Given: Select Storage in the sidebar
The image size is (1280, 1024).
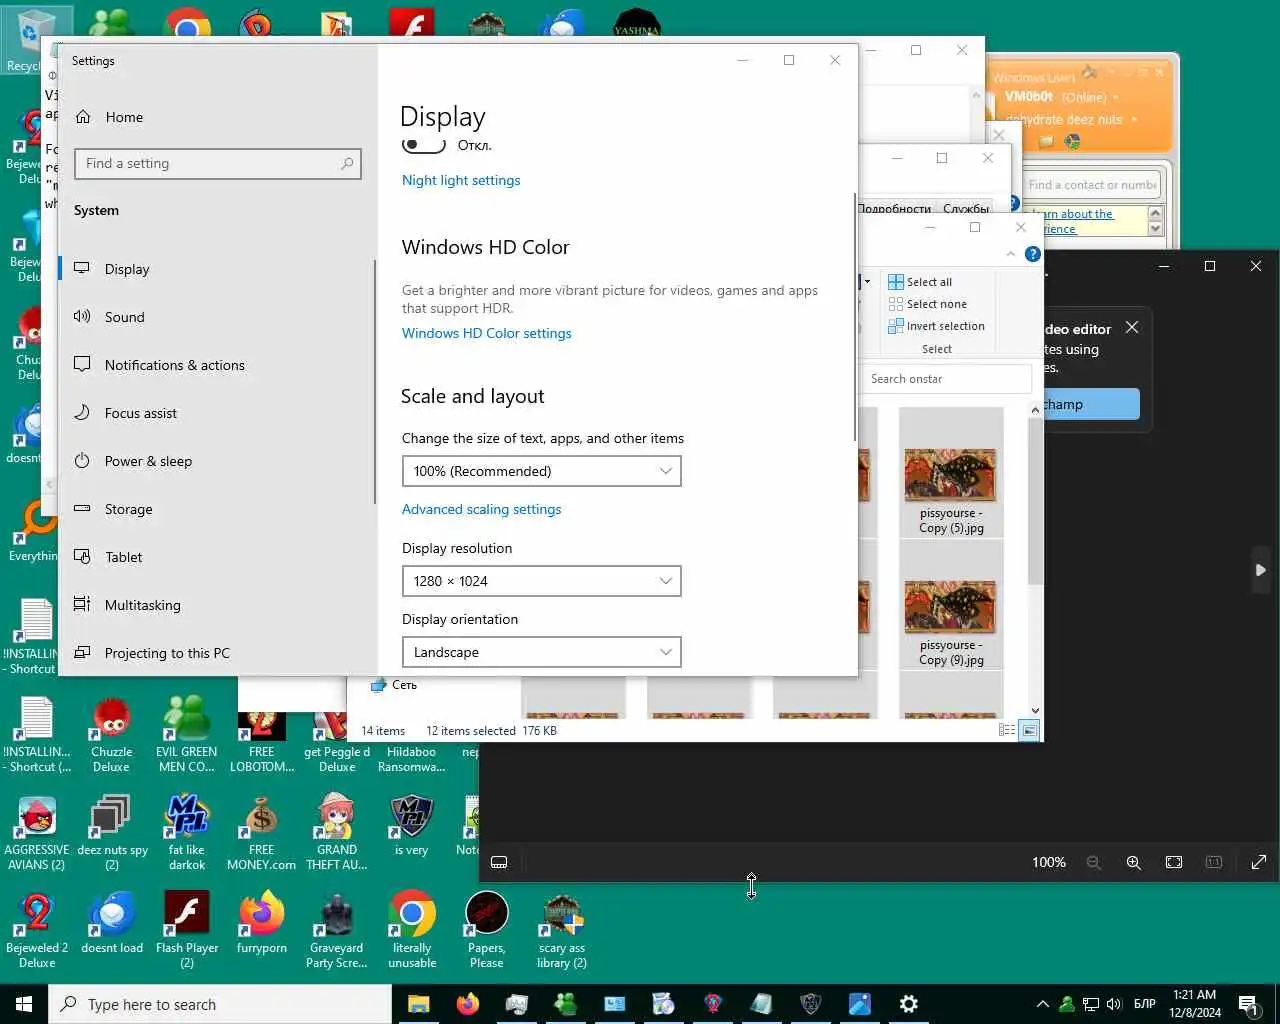Looking at the screenshot, I should coord(114,509).
